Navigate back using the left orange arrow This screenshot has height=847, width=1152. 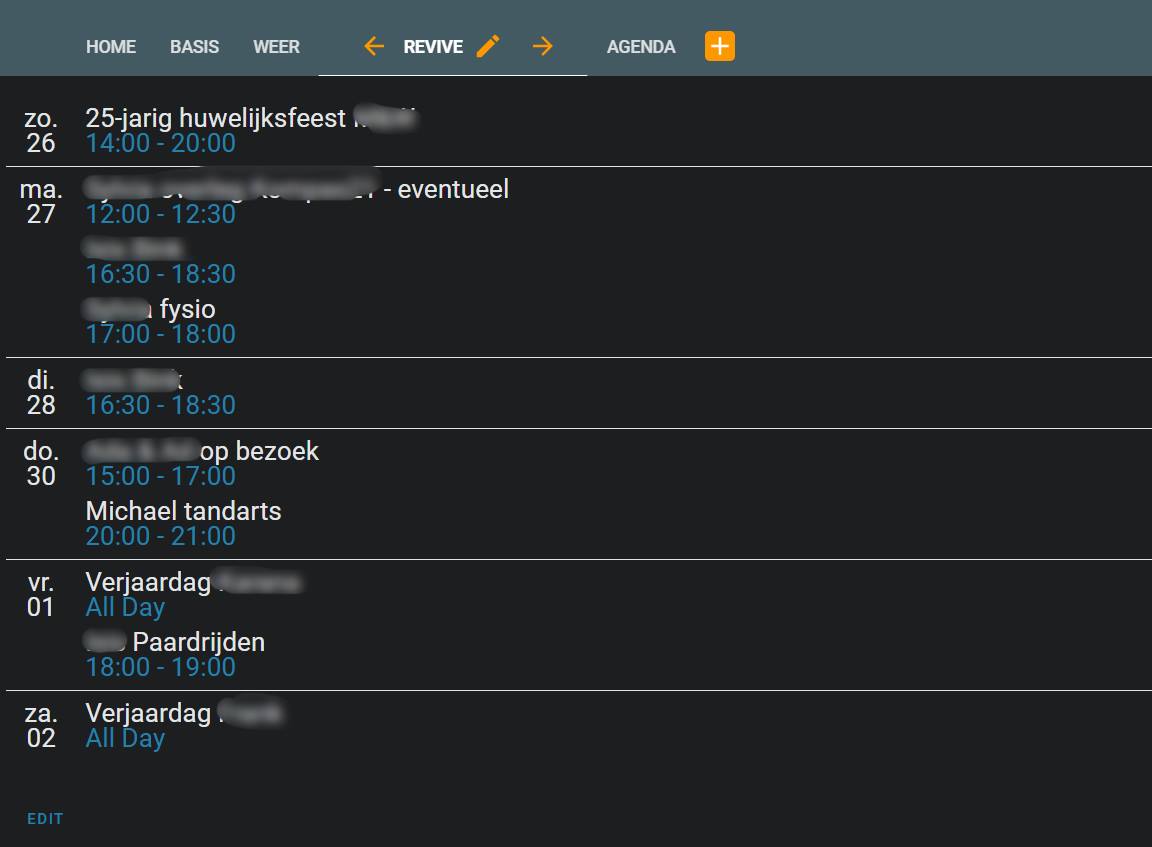point(373,45)
